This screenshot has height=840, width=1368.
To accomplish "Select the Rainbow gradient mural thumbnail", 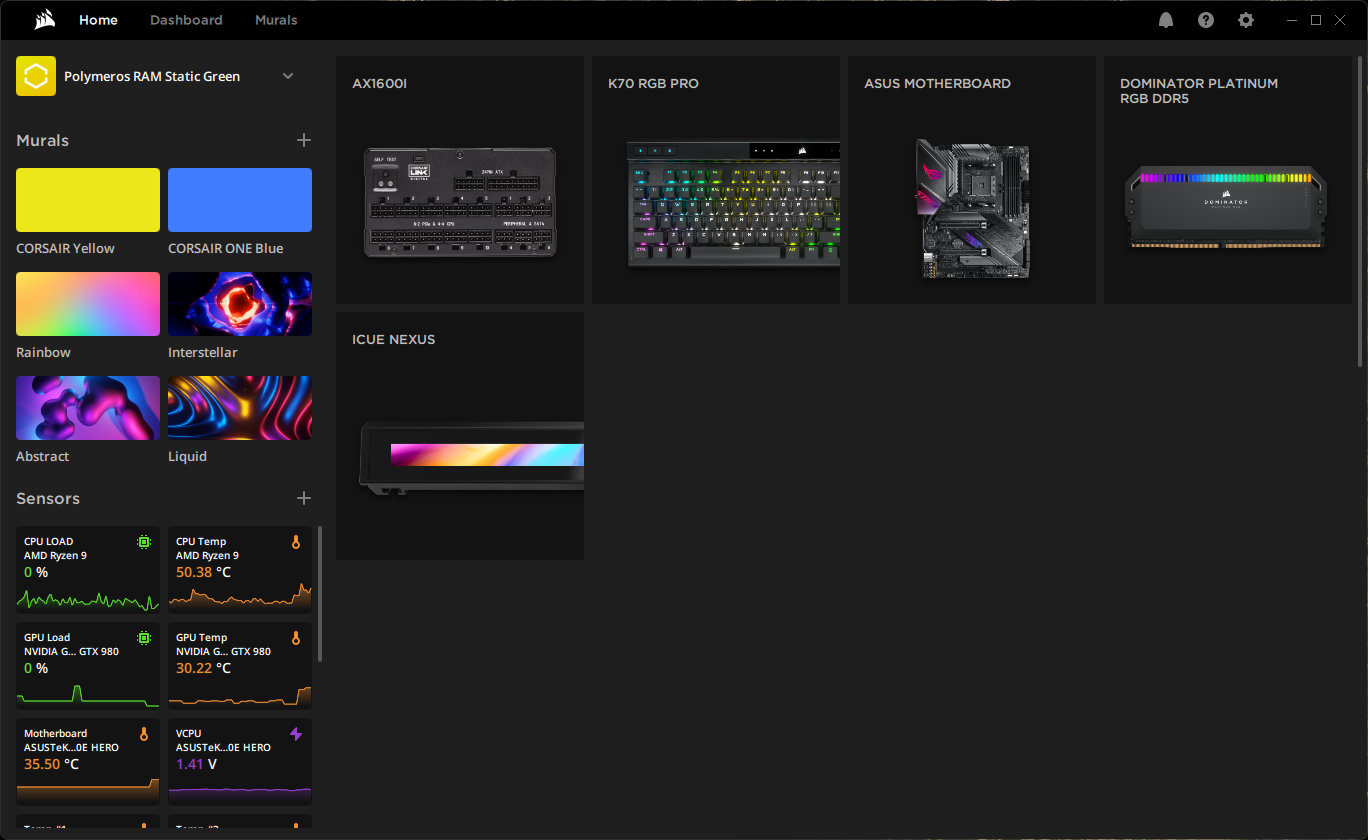I will coord(88,304).
